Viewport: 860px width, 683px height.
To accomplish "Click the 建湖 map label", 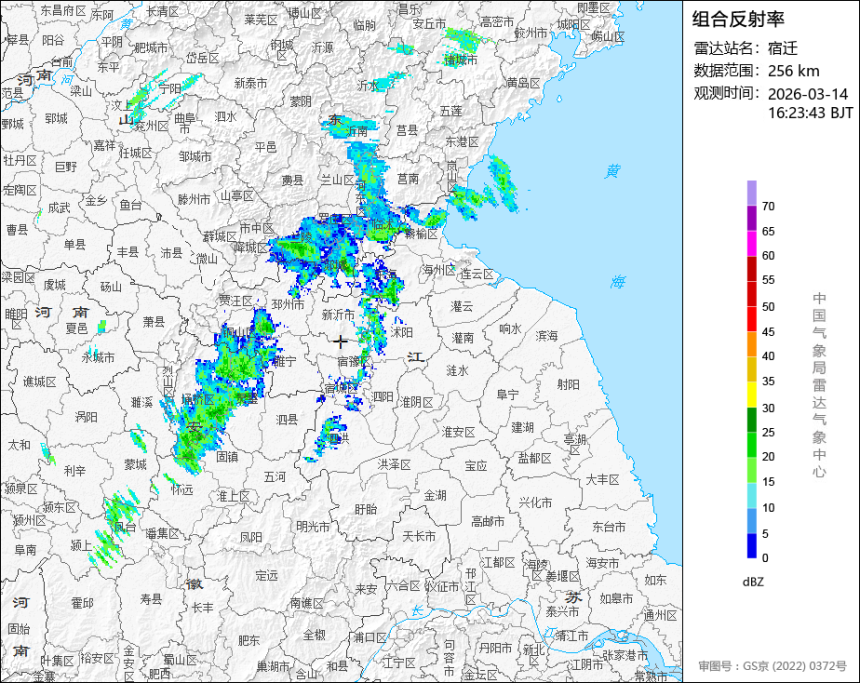I will coord(522,427).
